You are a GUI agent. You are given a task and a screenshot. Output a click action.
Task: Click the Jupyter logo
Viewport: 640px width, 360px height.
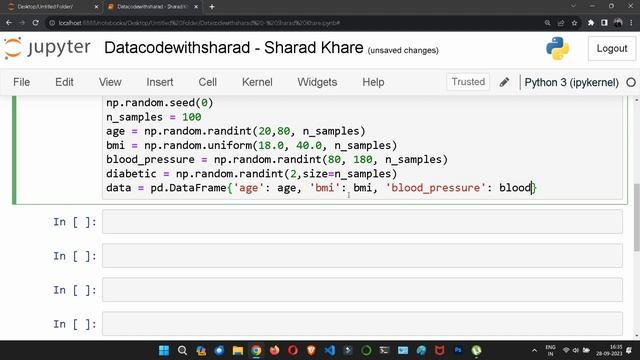(47, 48)
